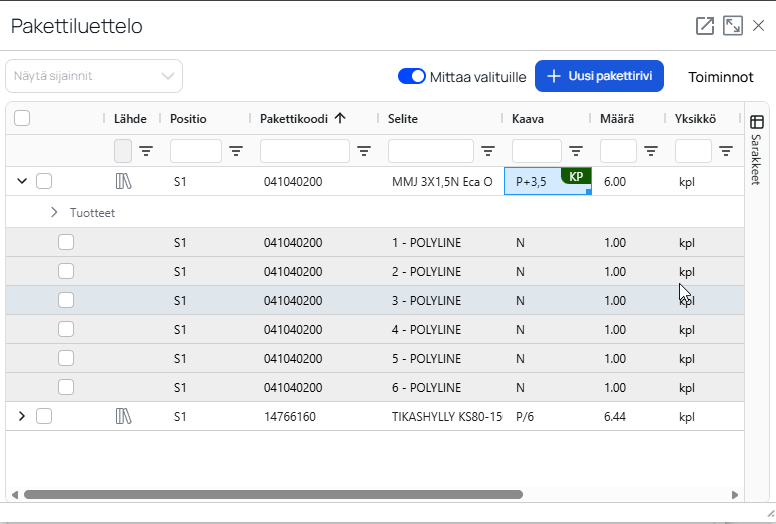This screenshot has height=524, width=776.
Task: Check the 2 - POLYLINE row checkbox
Action: [66, 271]
